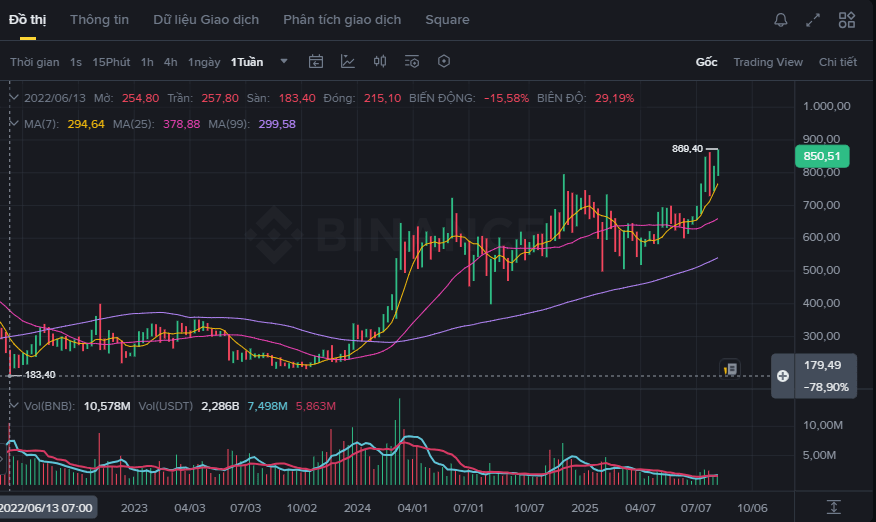Image resolution: width=876 pixels, height=522 pixels.
Task: Open the line chart indicators icon
Action: point(347,61)
